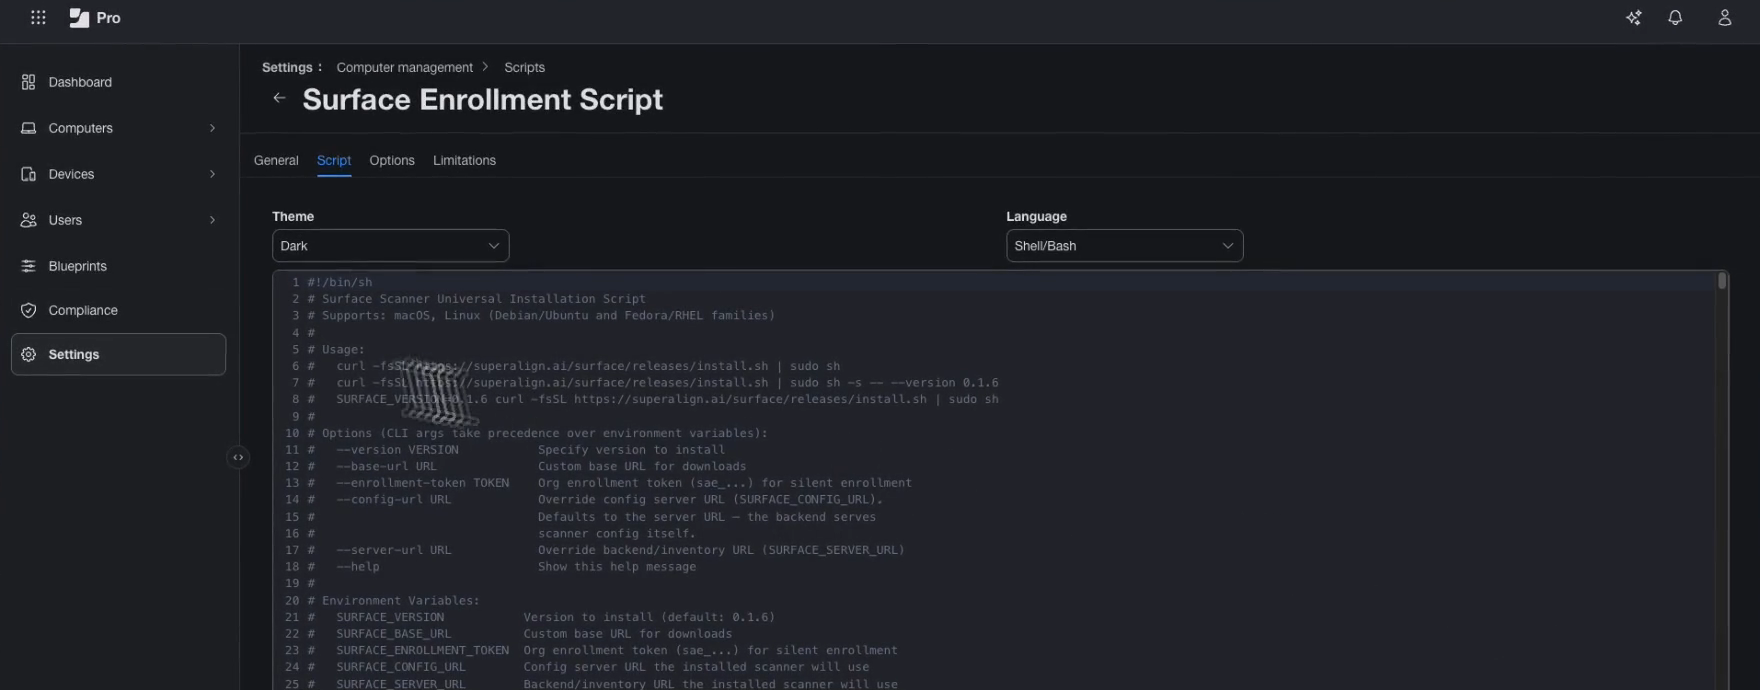Open the user account icon
This screenshot has width=1760, height=690.
[1724, 18]
